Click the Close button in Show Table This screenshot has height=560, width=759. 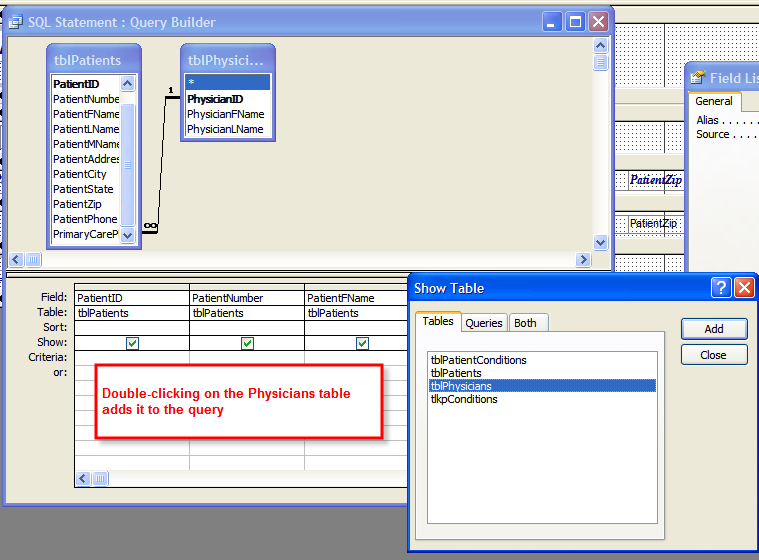[714, 355]
